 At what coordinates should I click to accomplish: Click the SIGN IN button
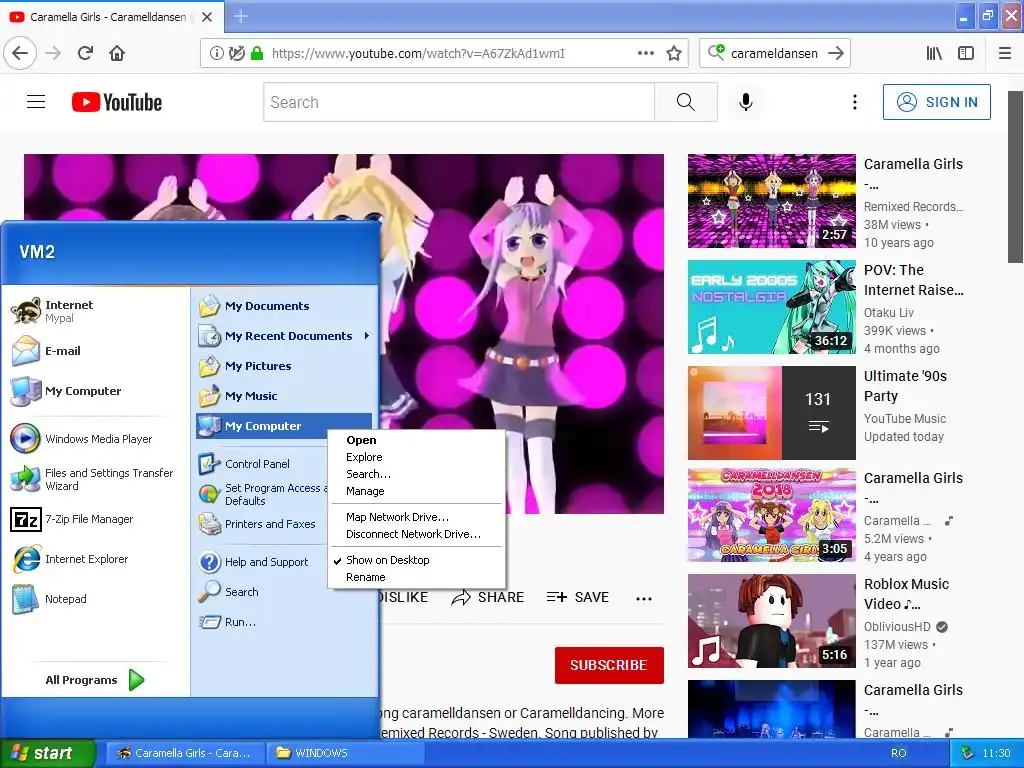pyautogui.click(x=936, y=102)
